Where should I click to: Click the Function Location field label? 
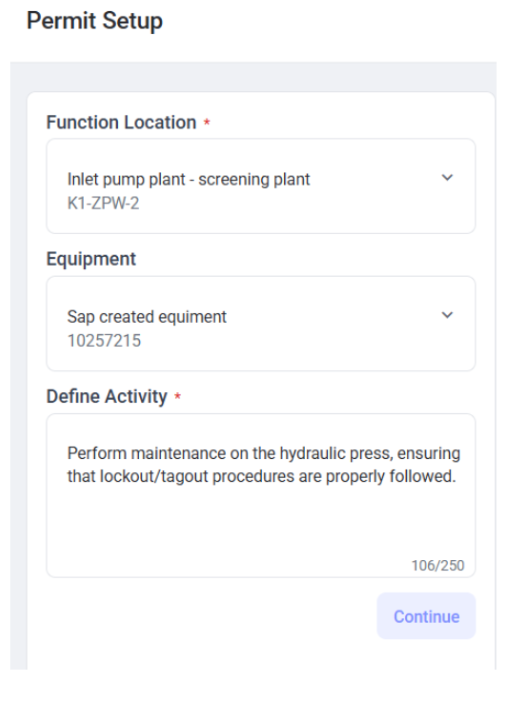coord(121,123)
